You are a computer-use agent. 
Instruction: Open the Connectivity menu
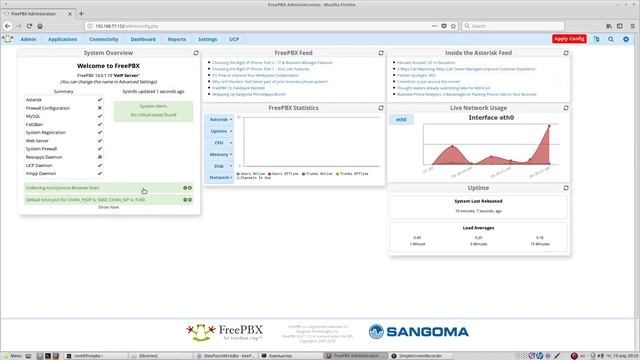[x=104, y=39]
